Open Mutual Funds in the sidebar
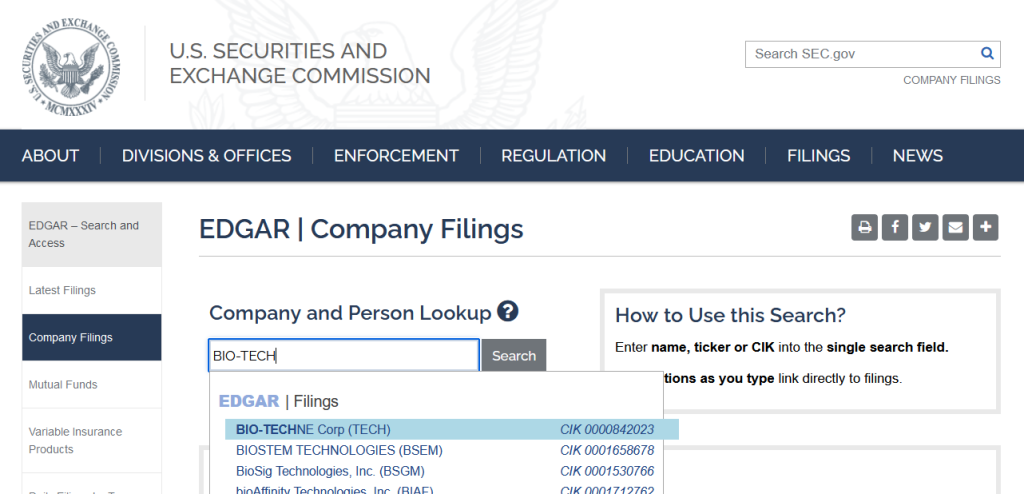Screen dimensions: 1024x494 [x=92, y=384]
